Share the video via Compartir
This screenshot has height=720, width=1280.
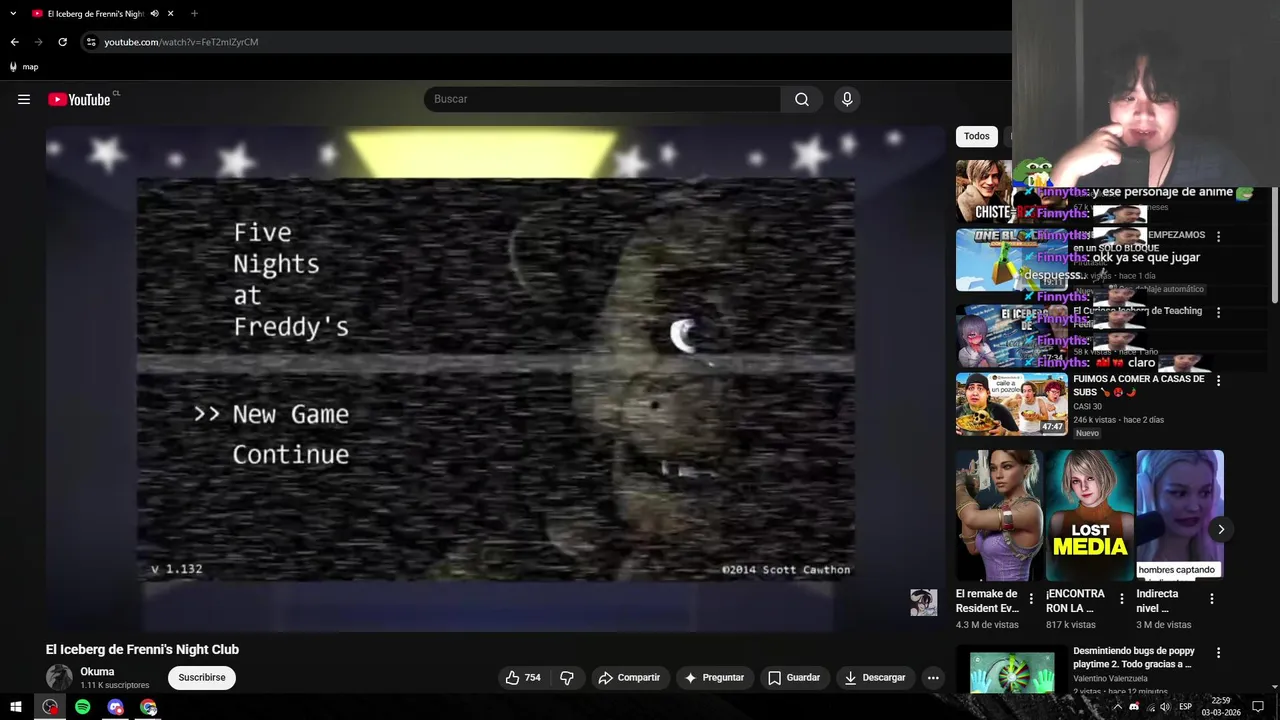point(629,677)
